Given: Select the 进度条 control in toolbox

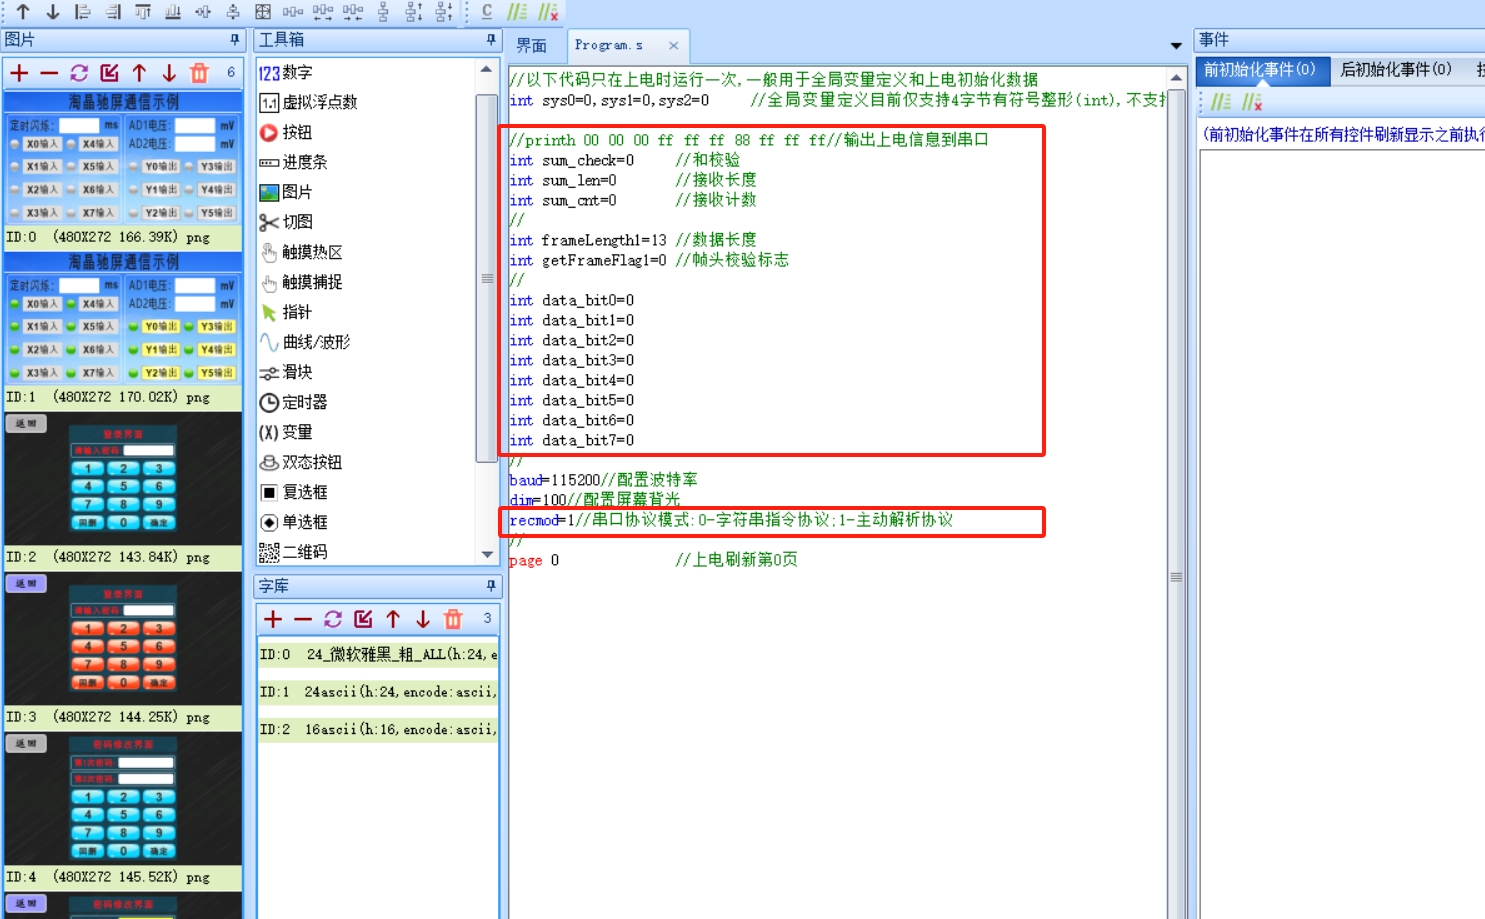Looking at the screenshot, I should (293, 162).
